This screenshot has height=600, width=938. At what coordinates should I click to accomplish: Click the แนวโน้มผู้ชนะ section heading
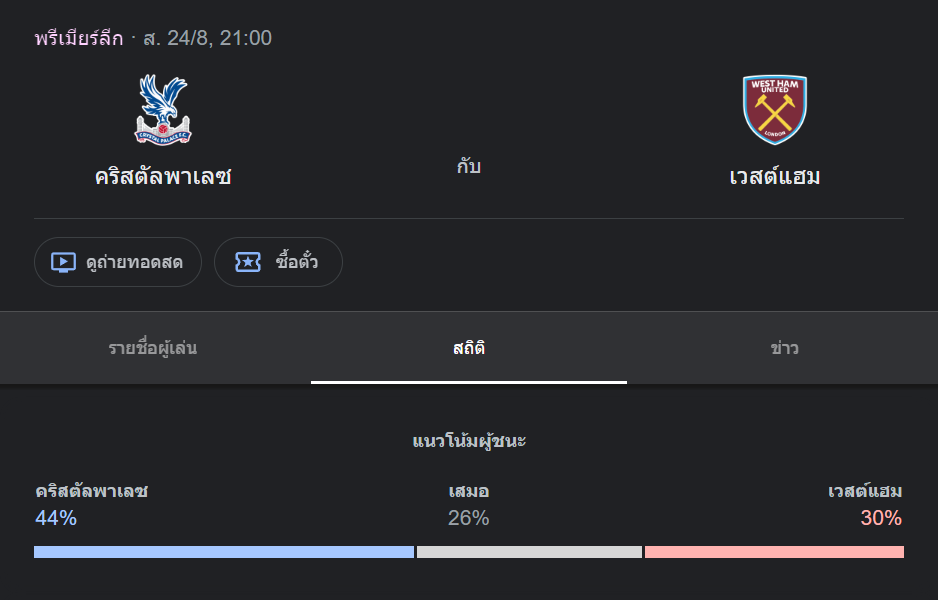(469, 441)
